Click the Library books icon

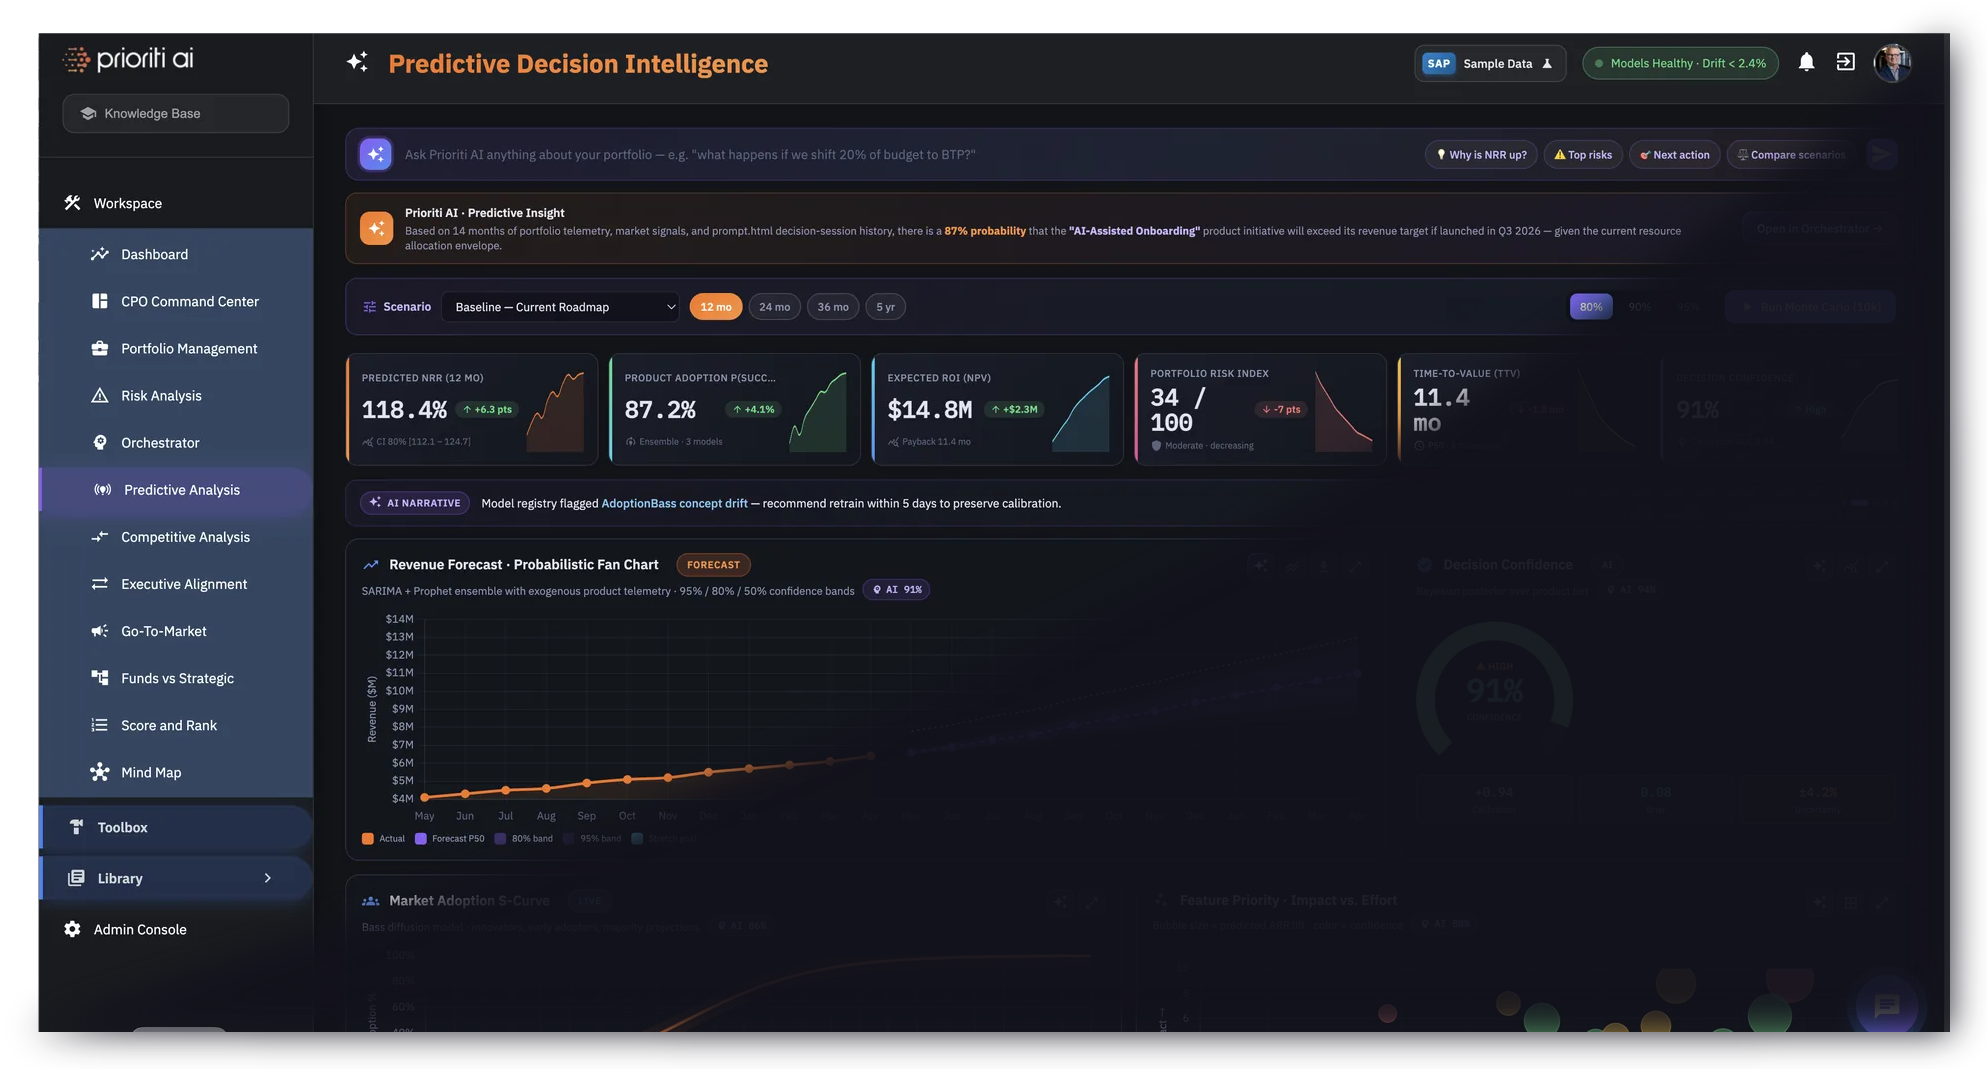[x=76, y=878]
